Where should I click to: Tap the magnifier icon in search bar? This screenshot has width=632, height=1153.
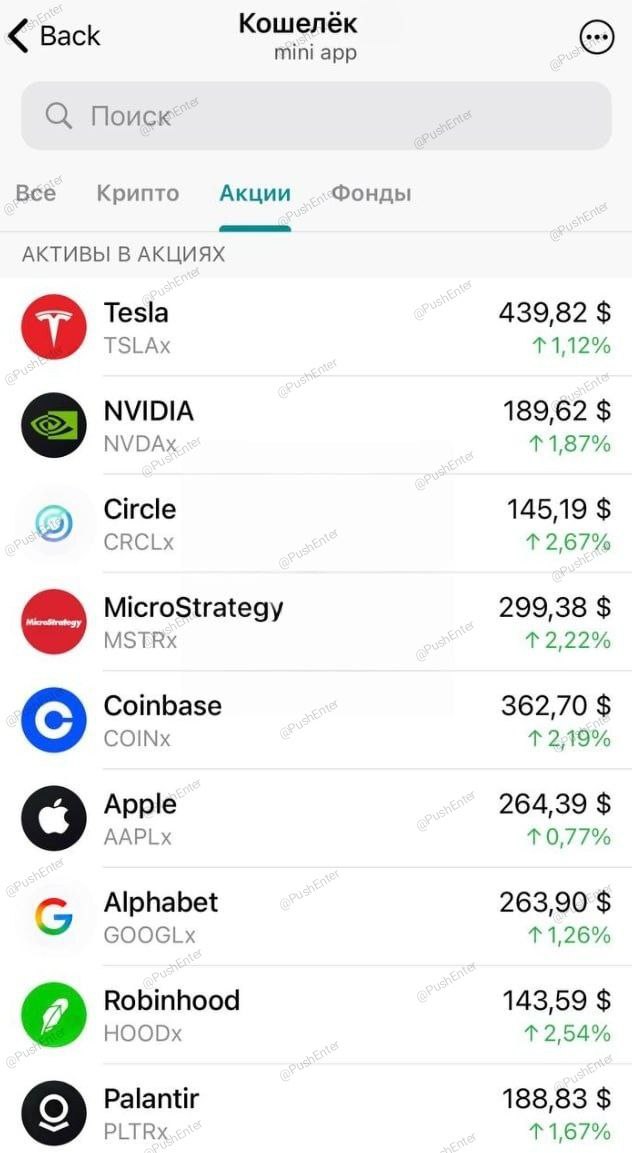pyautogui.click(x=59, y=116)
